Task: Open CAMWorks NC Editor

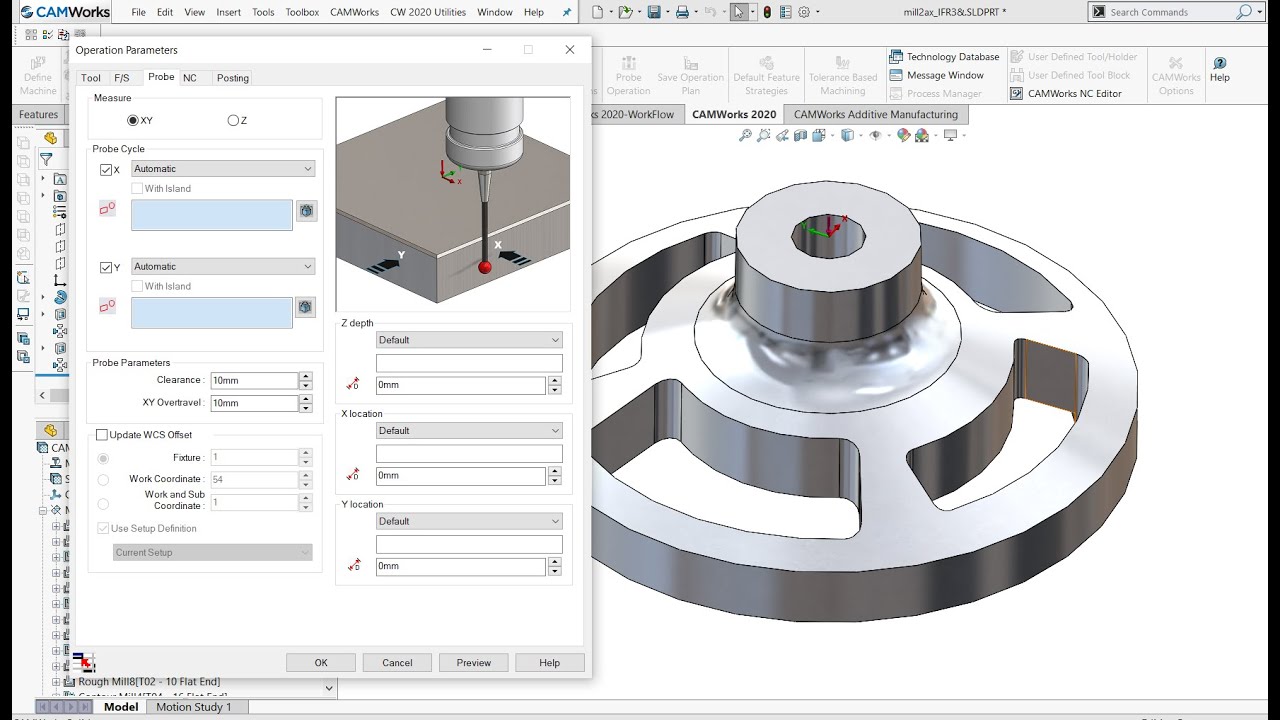Action: [x=1066, y=93]
